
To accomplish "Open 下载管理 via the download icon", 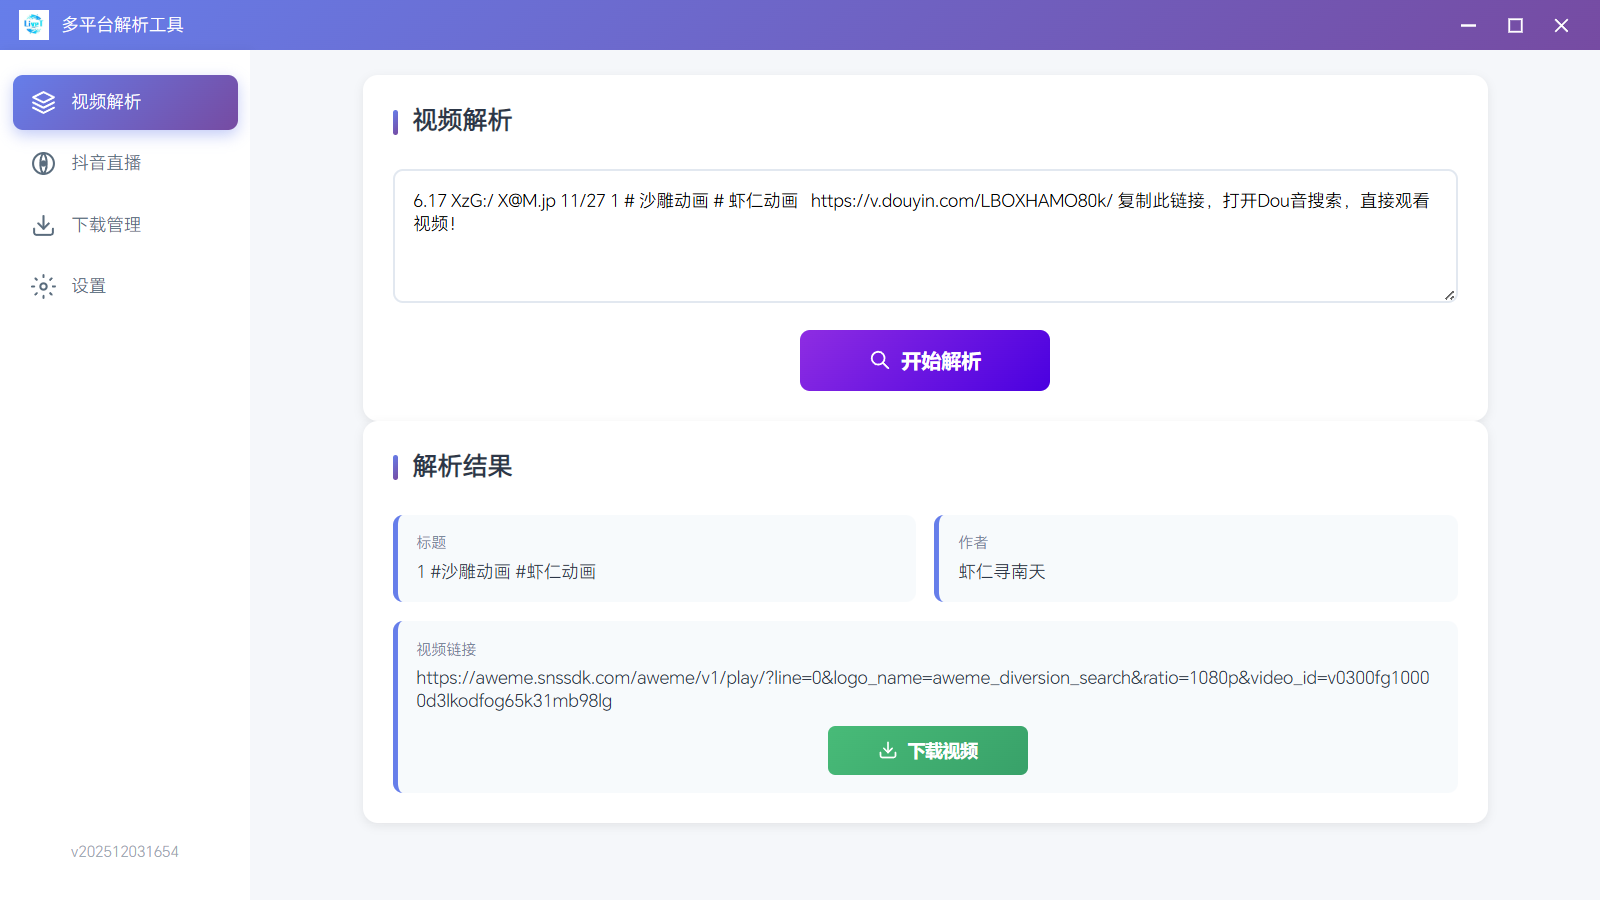I will [43, 225].
